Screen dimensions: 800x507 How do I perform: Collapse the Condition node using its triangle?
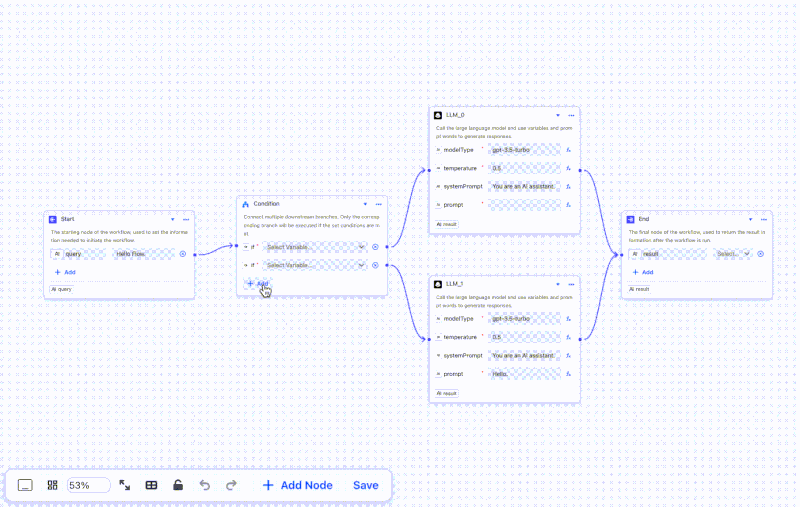pyautogui.click(x=365, y=204)
